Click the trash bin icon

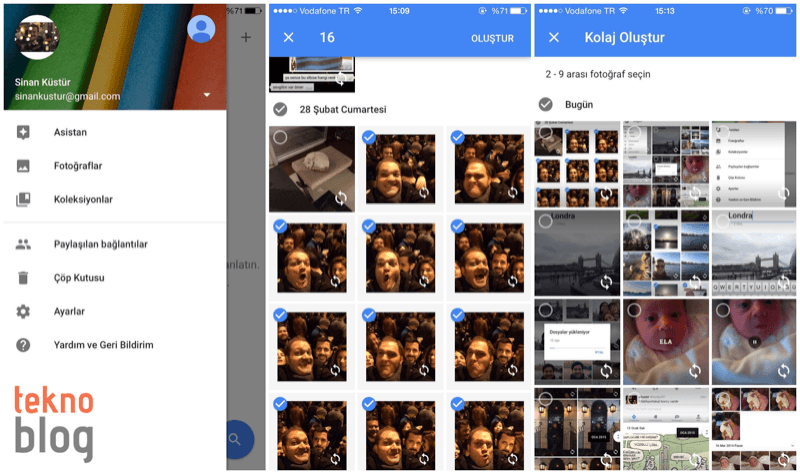(23, 278)
